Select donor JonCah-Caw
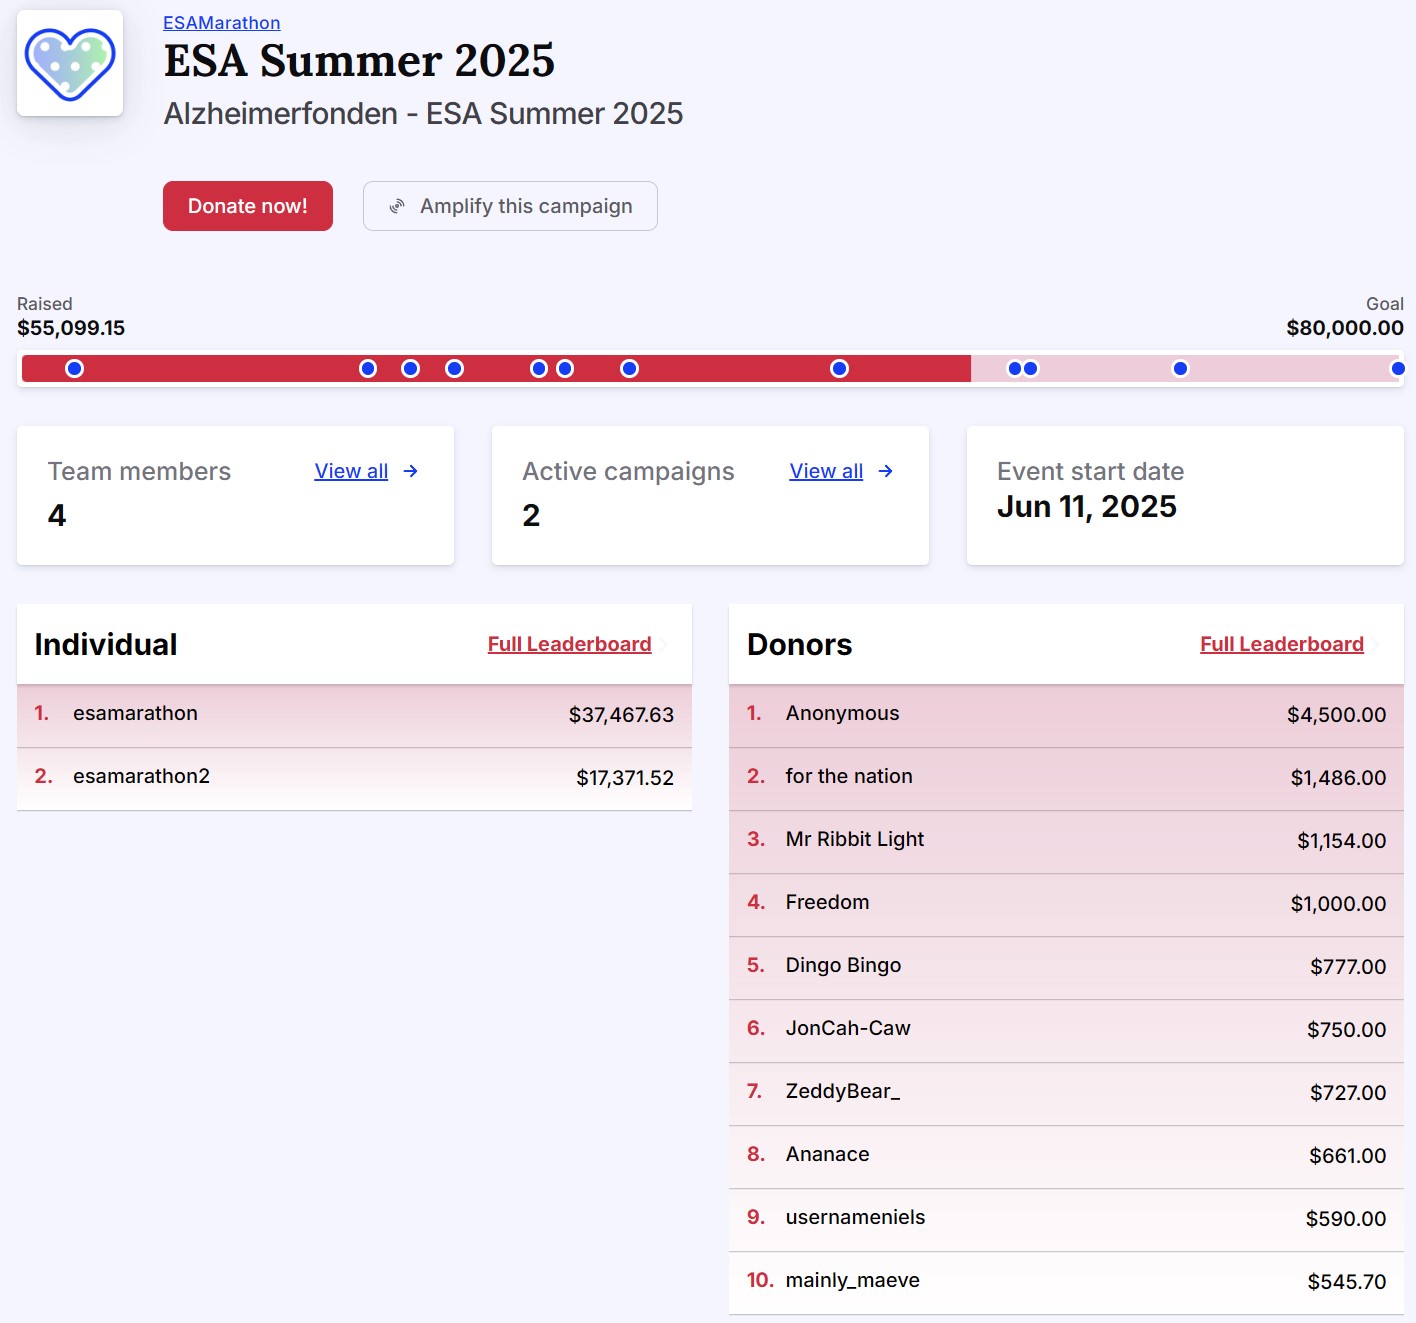Screen dimensions: 1416x1323 coord(1066,1030)
